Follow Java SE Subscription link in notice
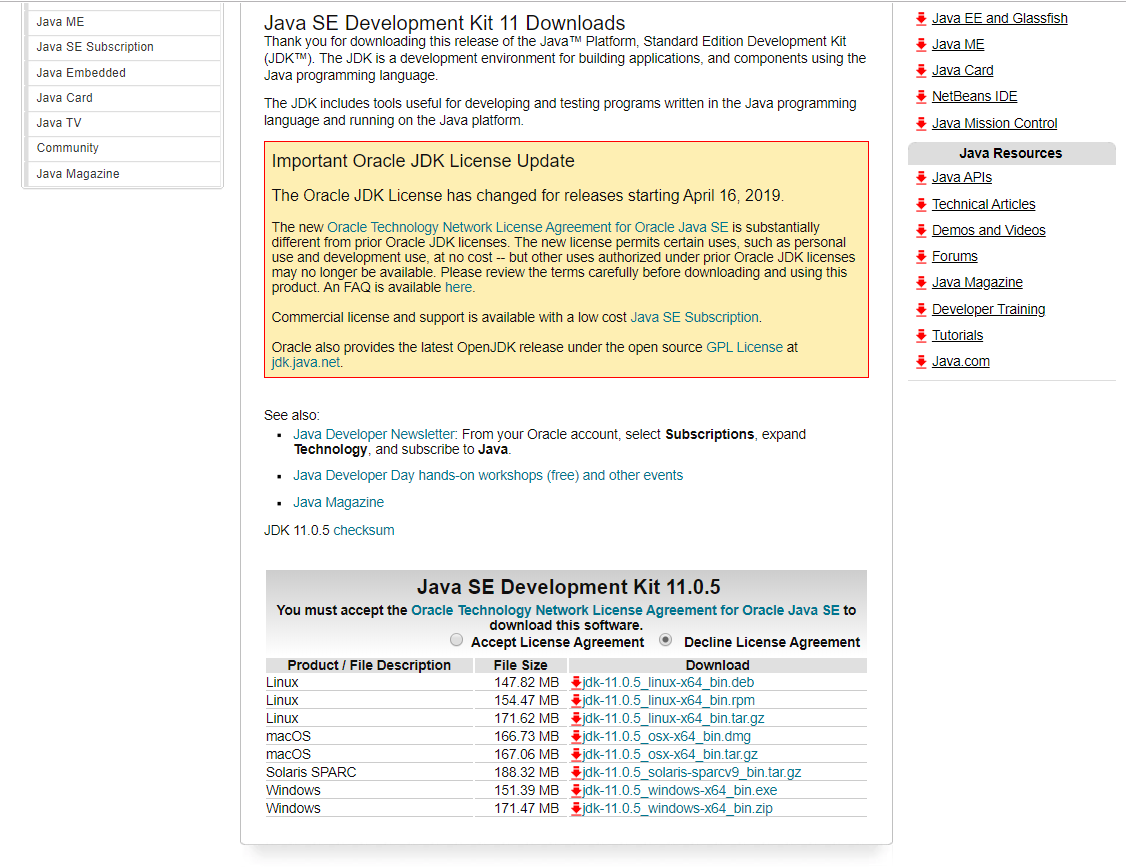1126x868 pixels. [x=694, y=317]
